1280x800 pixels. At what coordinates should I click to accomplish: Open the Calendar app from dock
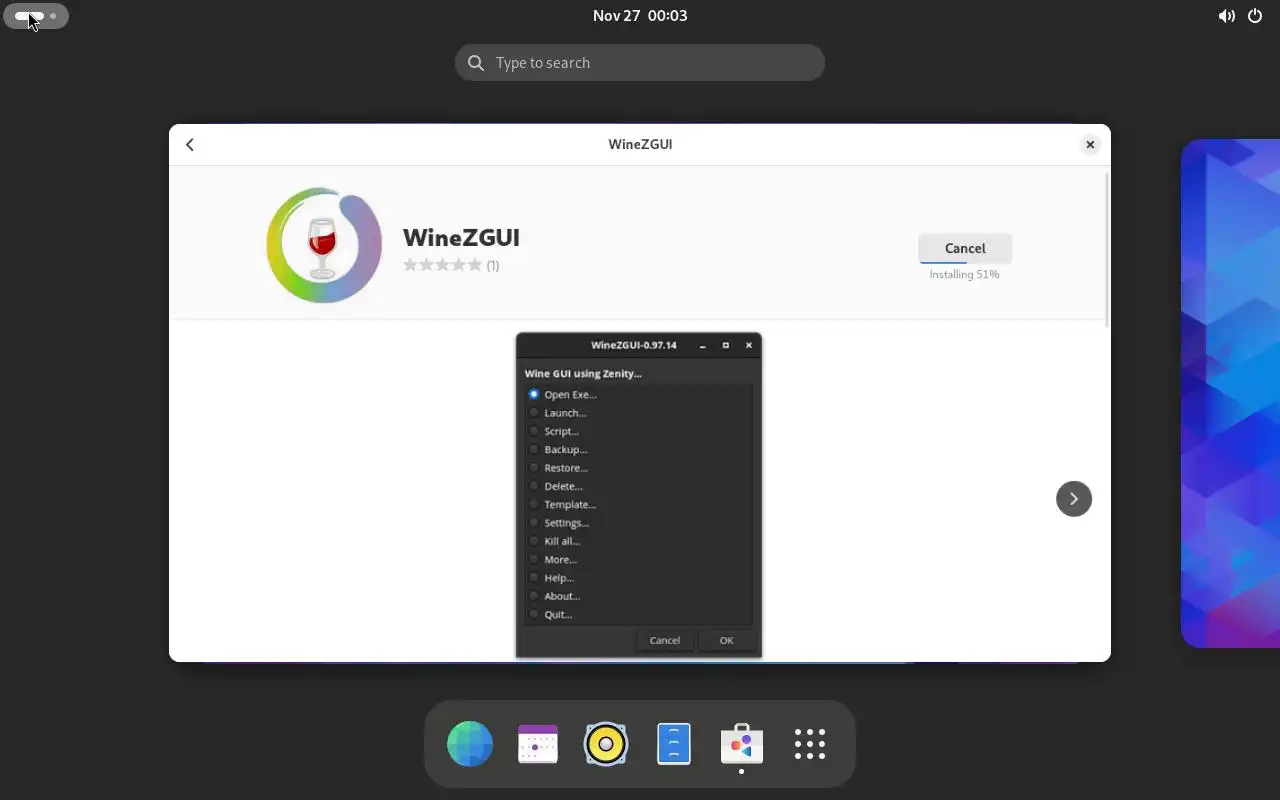(538, 744)
